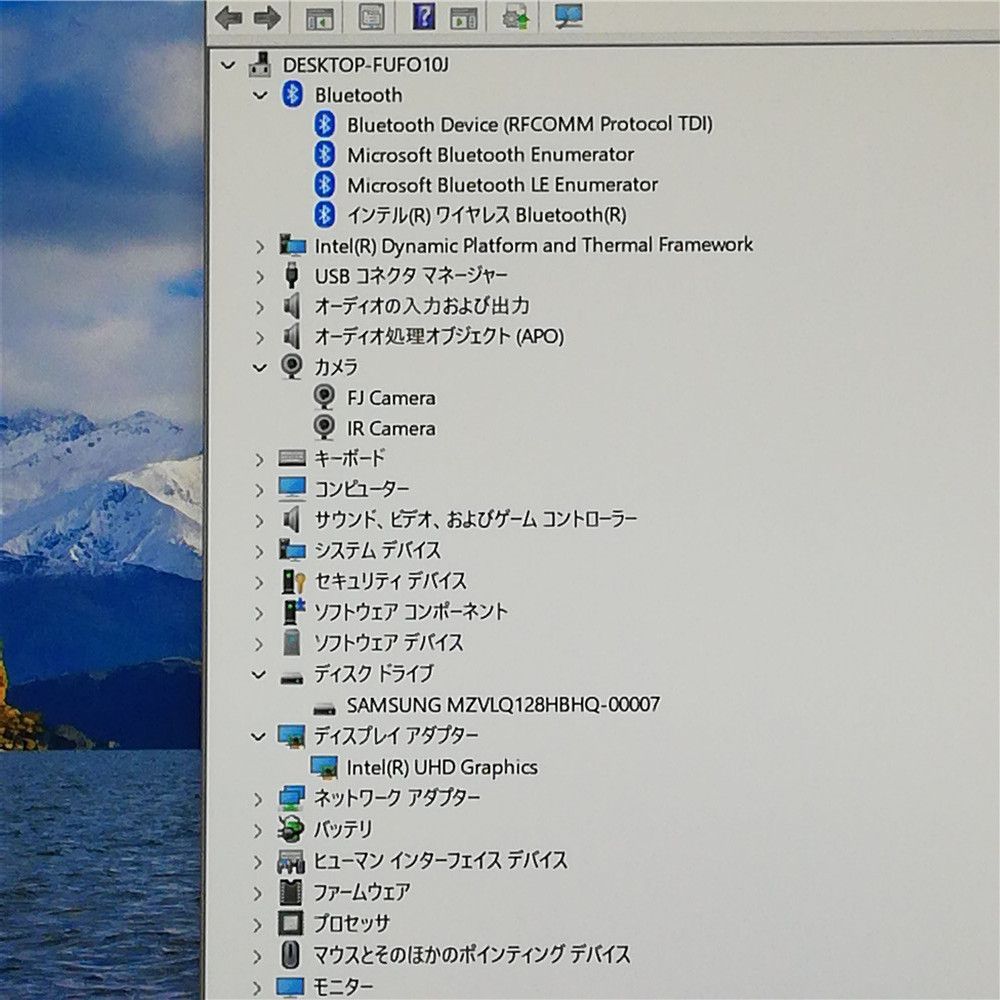This screenshot has height=1000, width=1000.
Task: Click the Microsoft Bluetooth LE Enumerator icon
Action: tap(325, 185)
